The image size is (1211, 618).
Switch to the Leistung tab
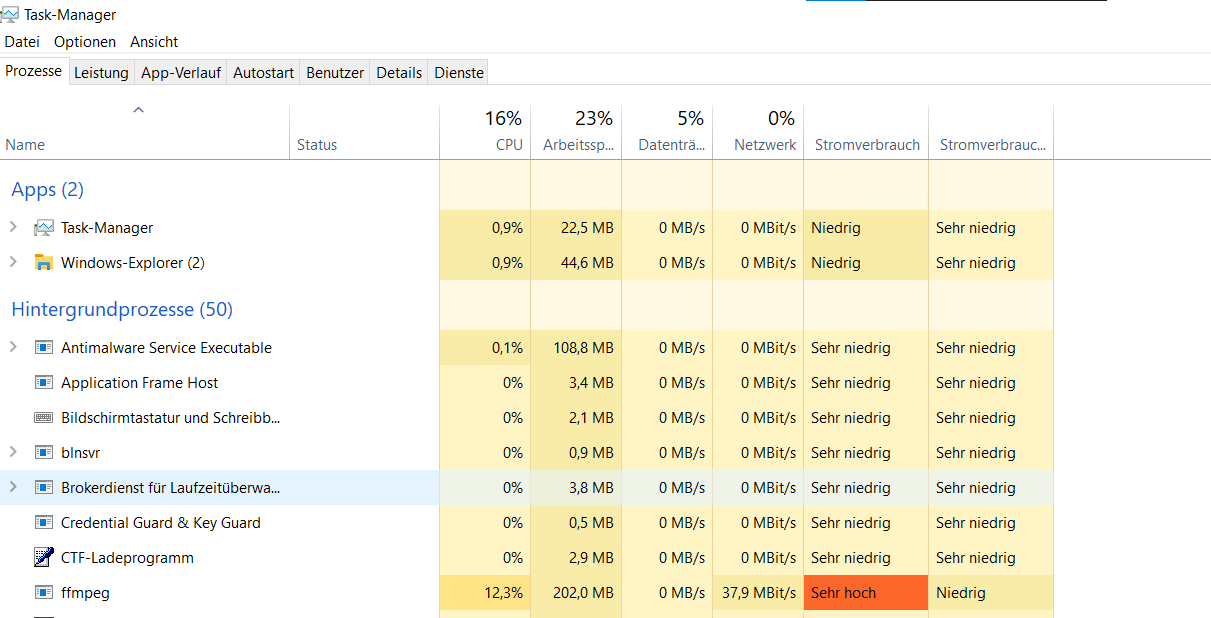click(x=101, y=71)
